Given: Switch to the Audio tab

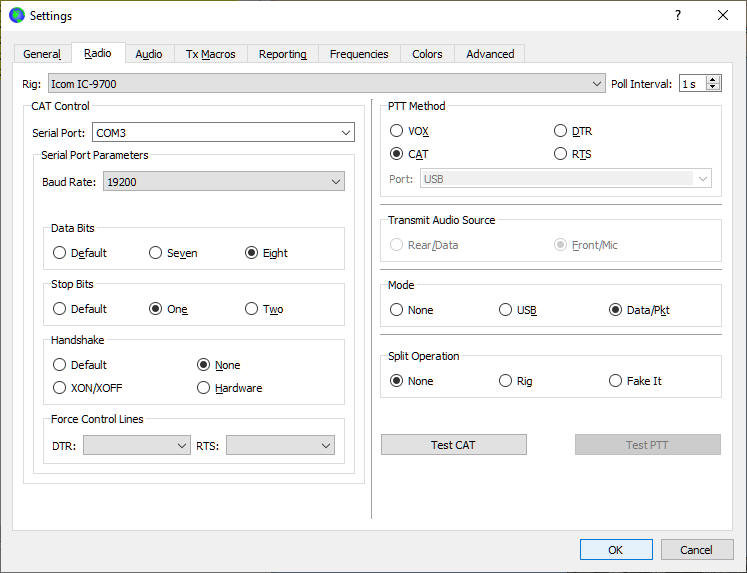Looking at the screenshot, I should (149, 54).
